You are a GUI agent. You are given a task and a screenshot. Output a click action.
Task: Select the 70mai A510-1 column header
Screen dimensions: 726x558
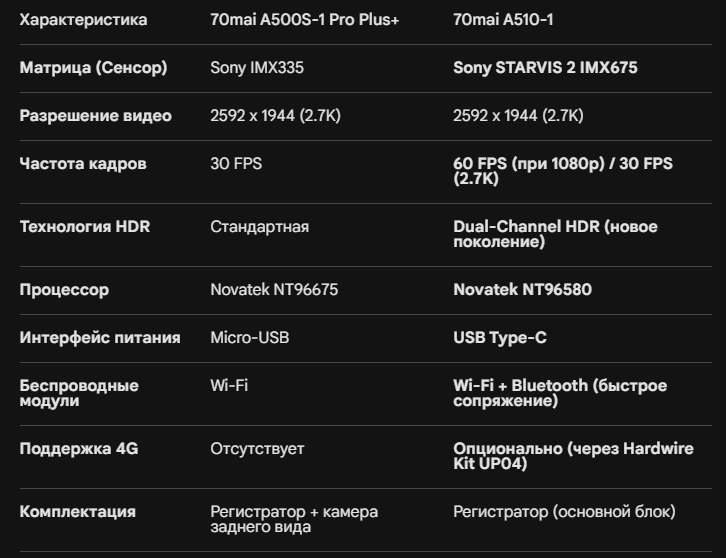pyautogui.click(x=503, y=20)
